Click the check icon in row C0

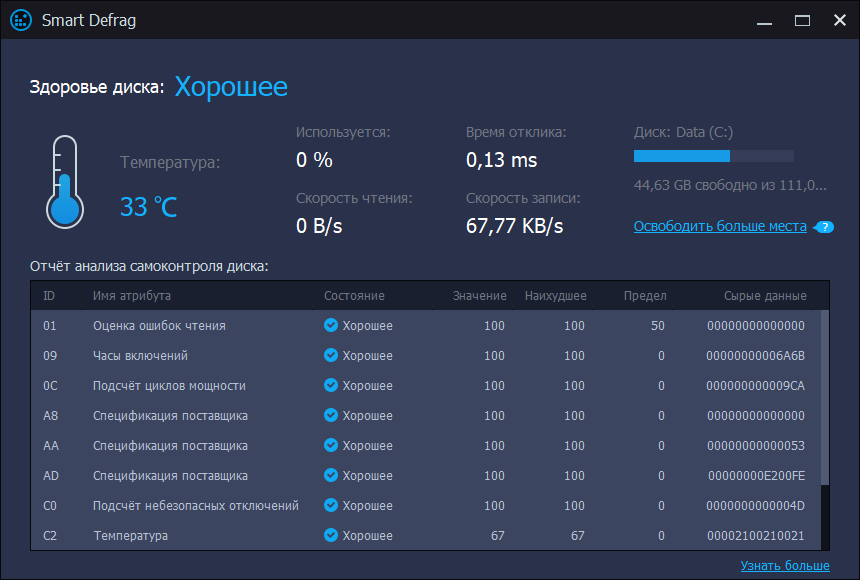pos(331,505)
